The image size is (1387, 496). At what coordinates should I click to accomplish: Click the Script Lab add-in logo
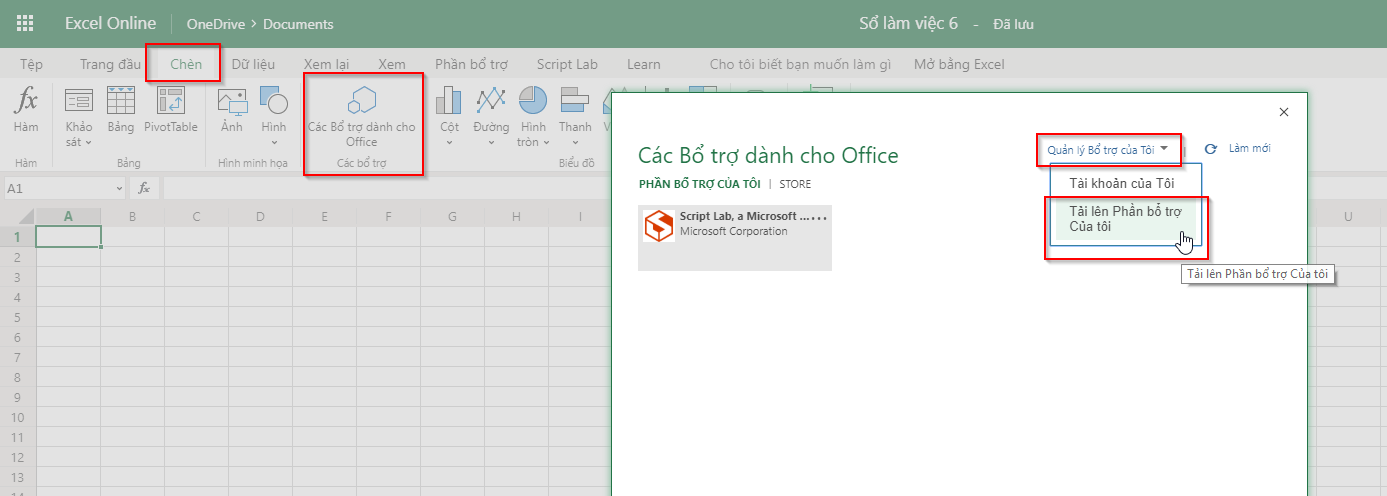(659, 226)
